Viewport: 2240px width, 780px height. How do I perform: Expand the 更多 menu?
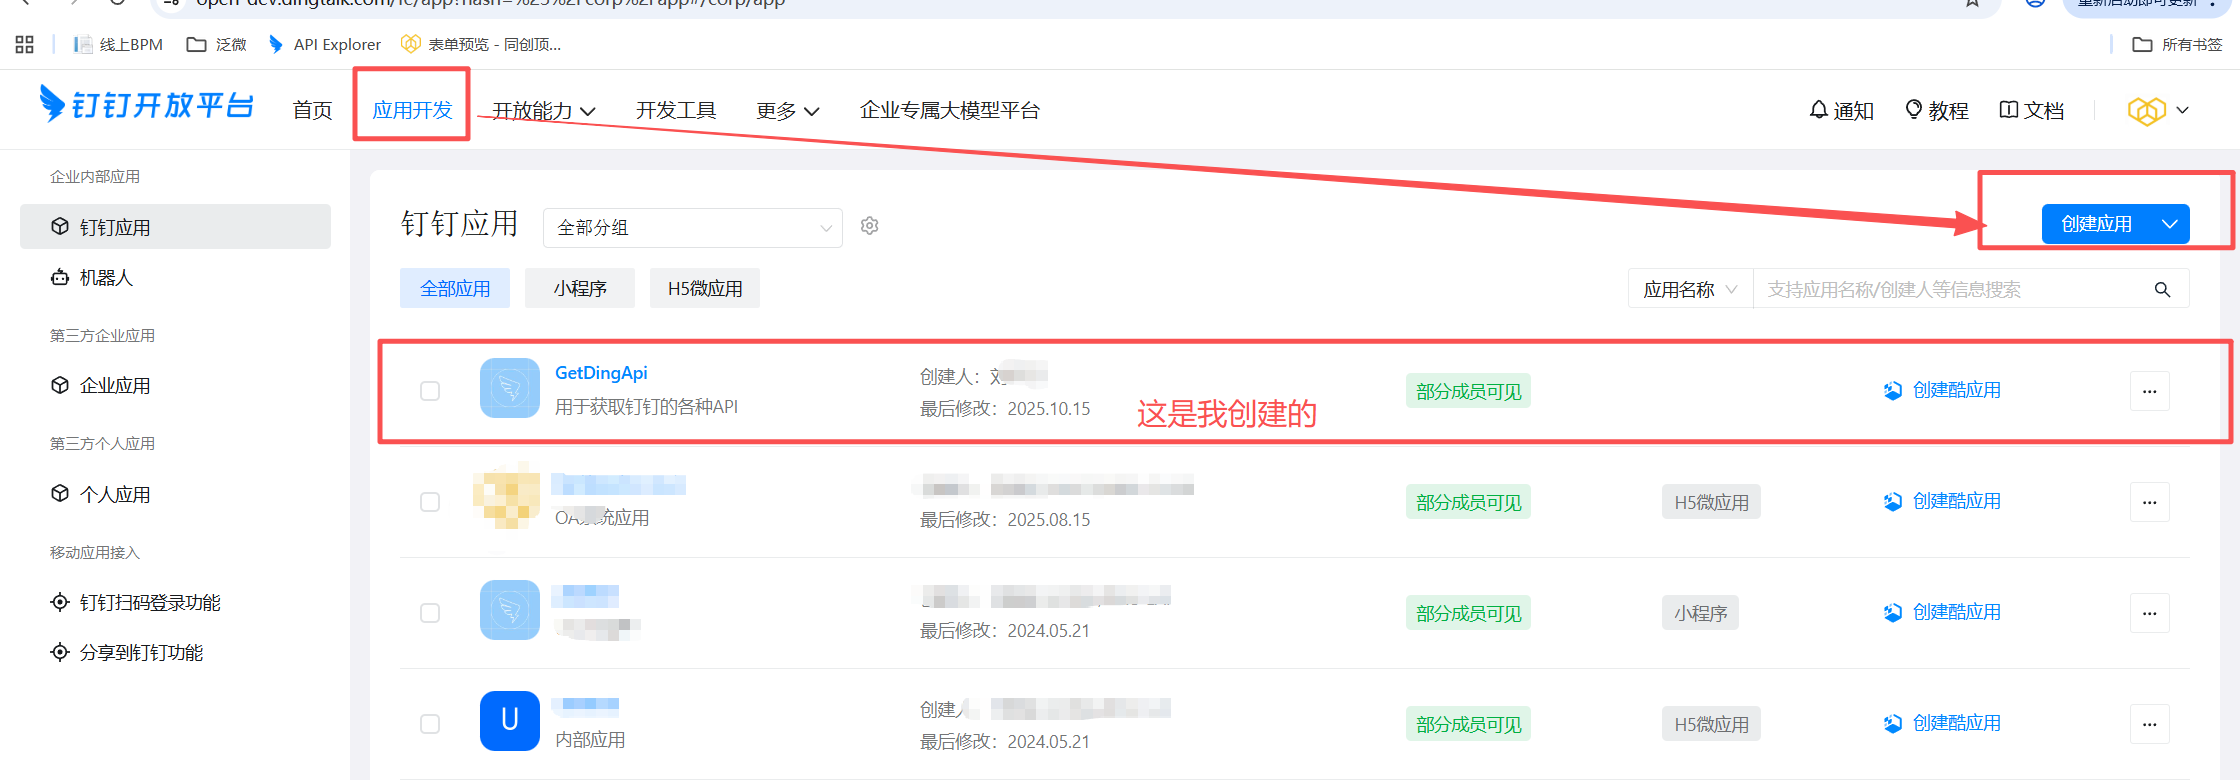pyautogui.click(x=788, y=110)
